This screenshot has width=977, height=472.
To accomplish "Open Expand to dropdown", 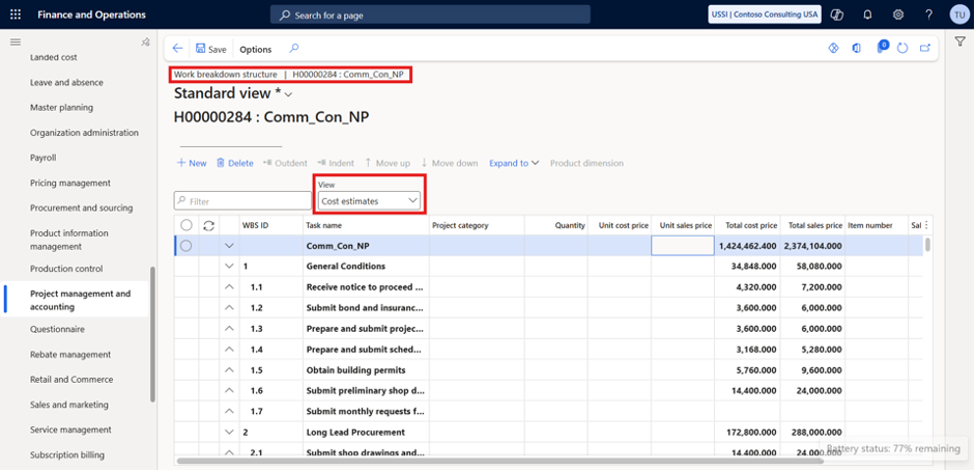I will (514, 163).
